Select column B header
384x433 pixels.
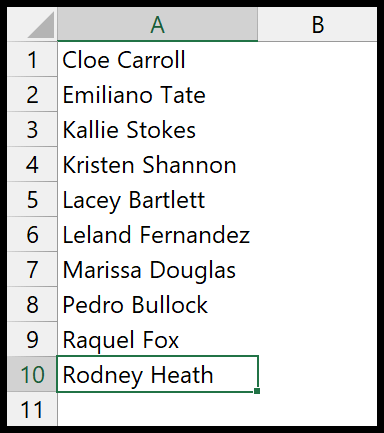coord(317,25)
